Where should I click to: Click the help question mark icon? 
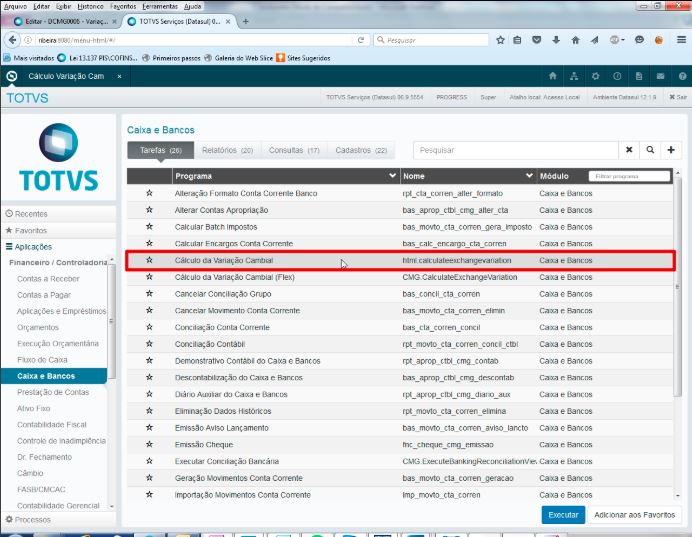point(682,76)
